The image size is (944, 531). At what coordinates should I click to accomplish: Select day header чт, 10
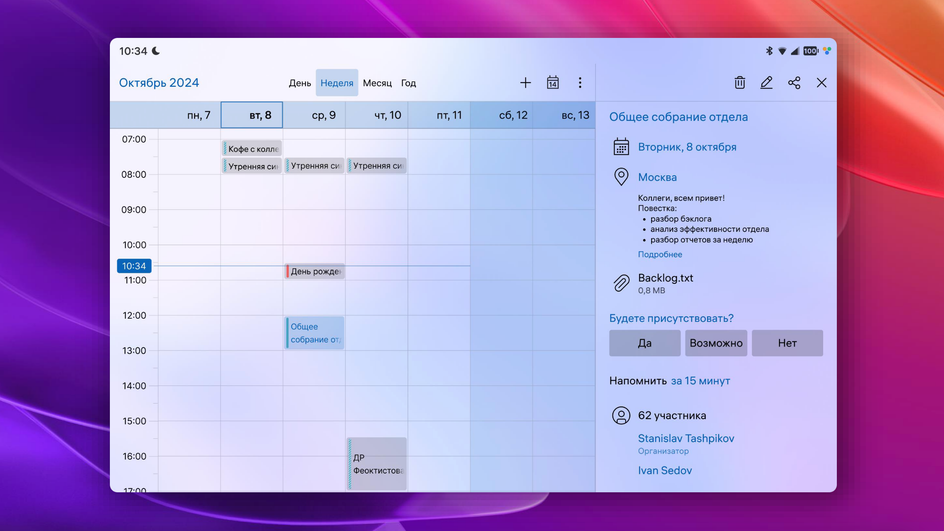pyautogui.click(x=377, y=115)
